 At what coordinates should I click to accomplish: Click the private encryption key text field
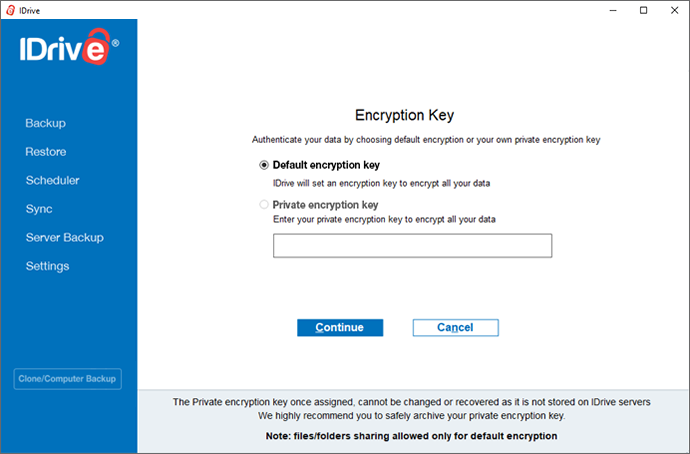tap(412, 246)
